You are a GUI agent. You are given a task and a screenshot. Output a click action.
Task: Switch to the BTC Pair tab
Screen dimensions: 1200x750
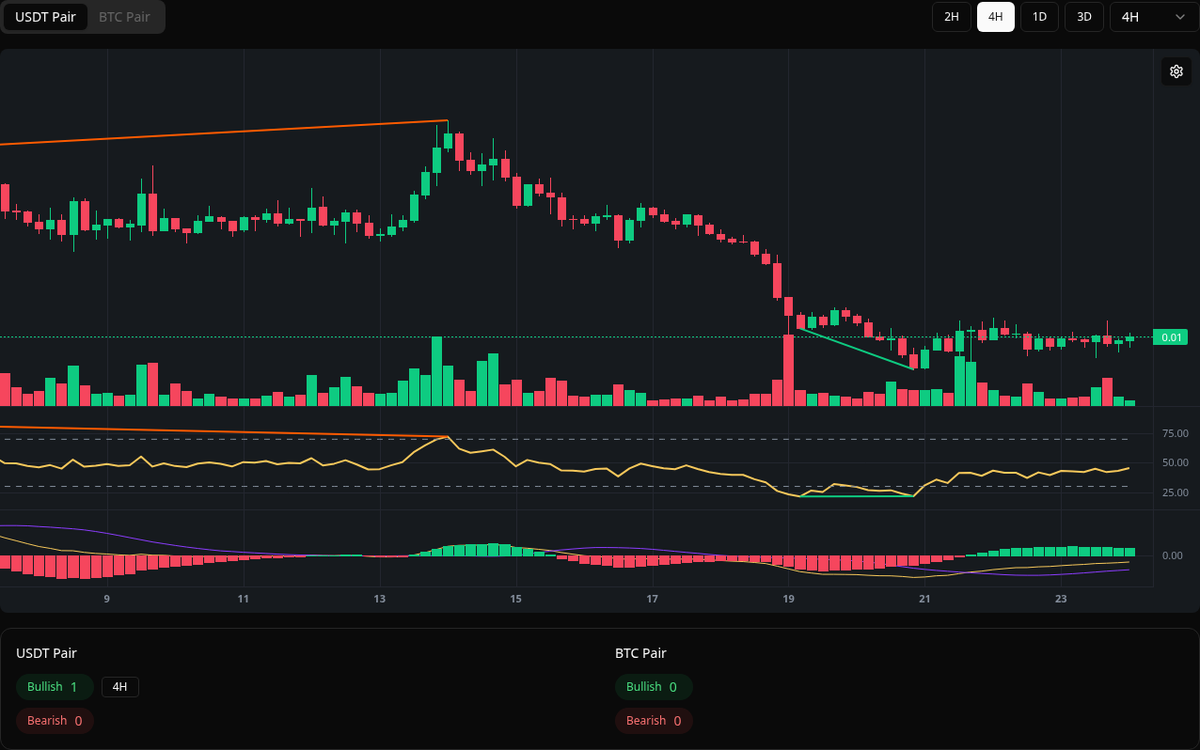(x=124, y=16)
